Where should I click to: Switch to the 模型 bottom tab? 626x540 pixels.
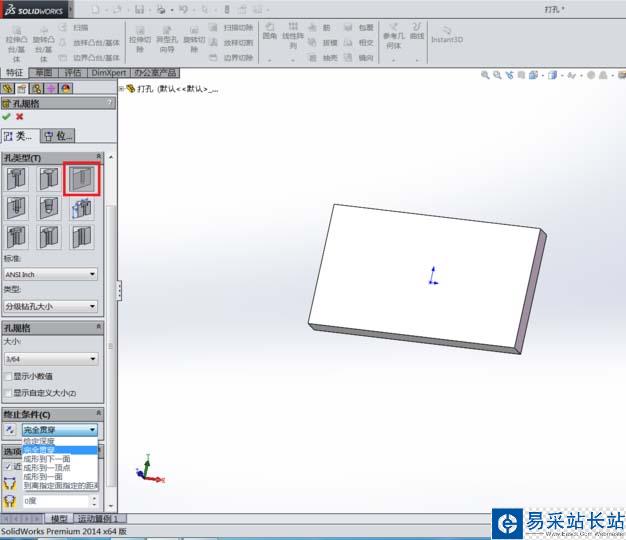tap(59, 518)
